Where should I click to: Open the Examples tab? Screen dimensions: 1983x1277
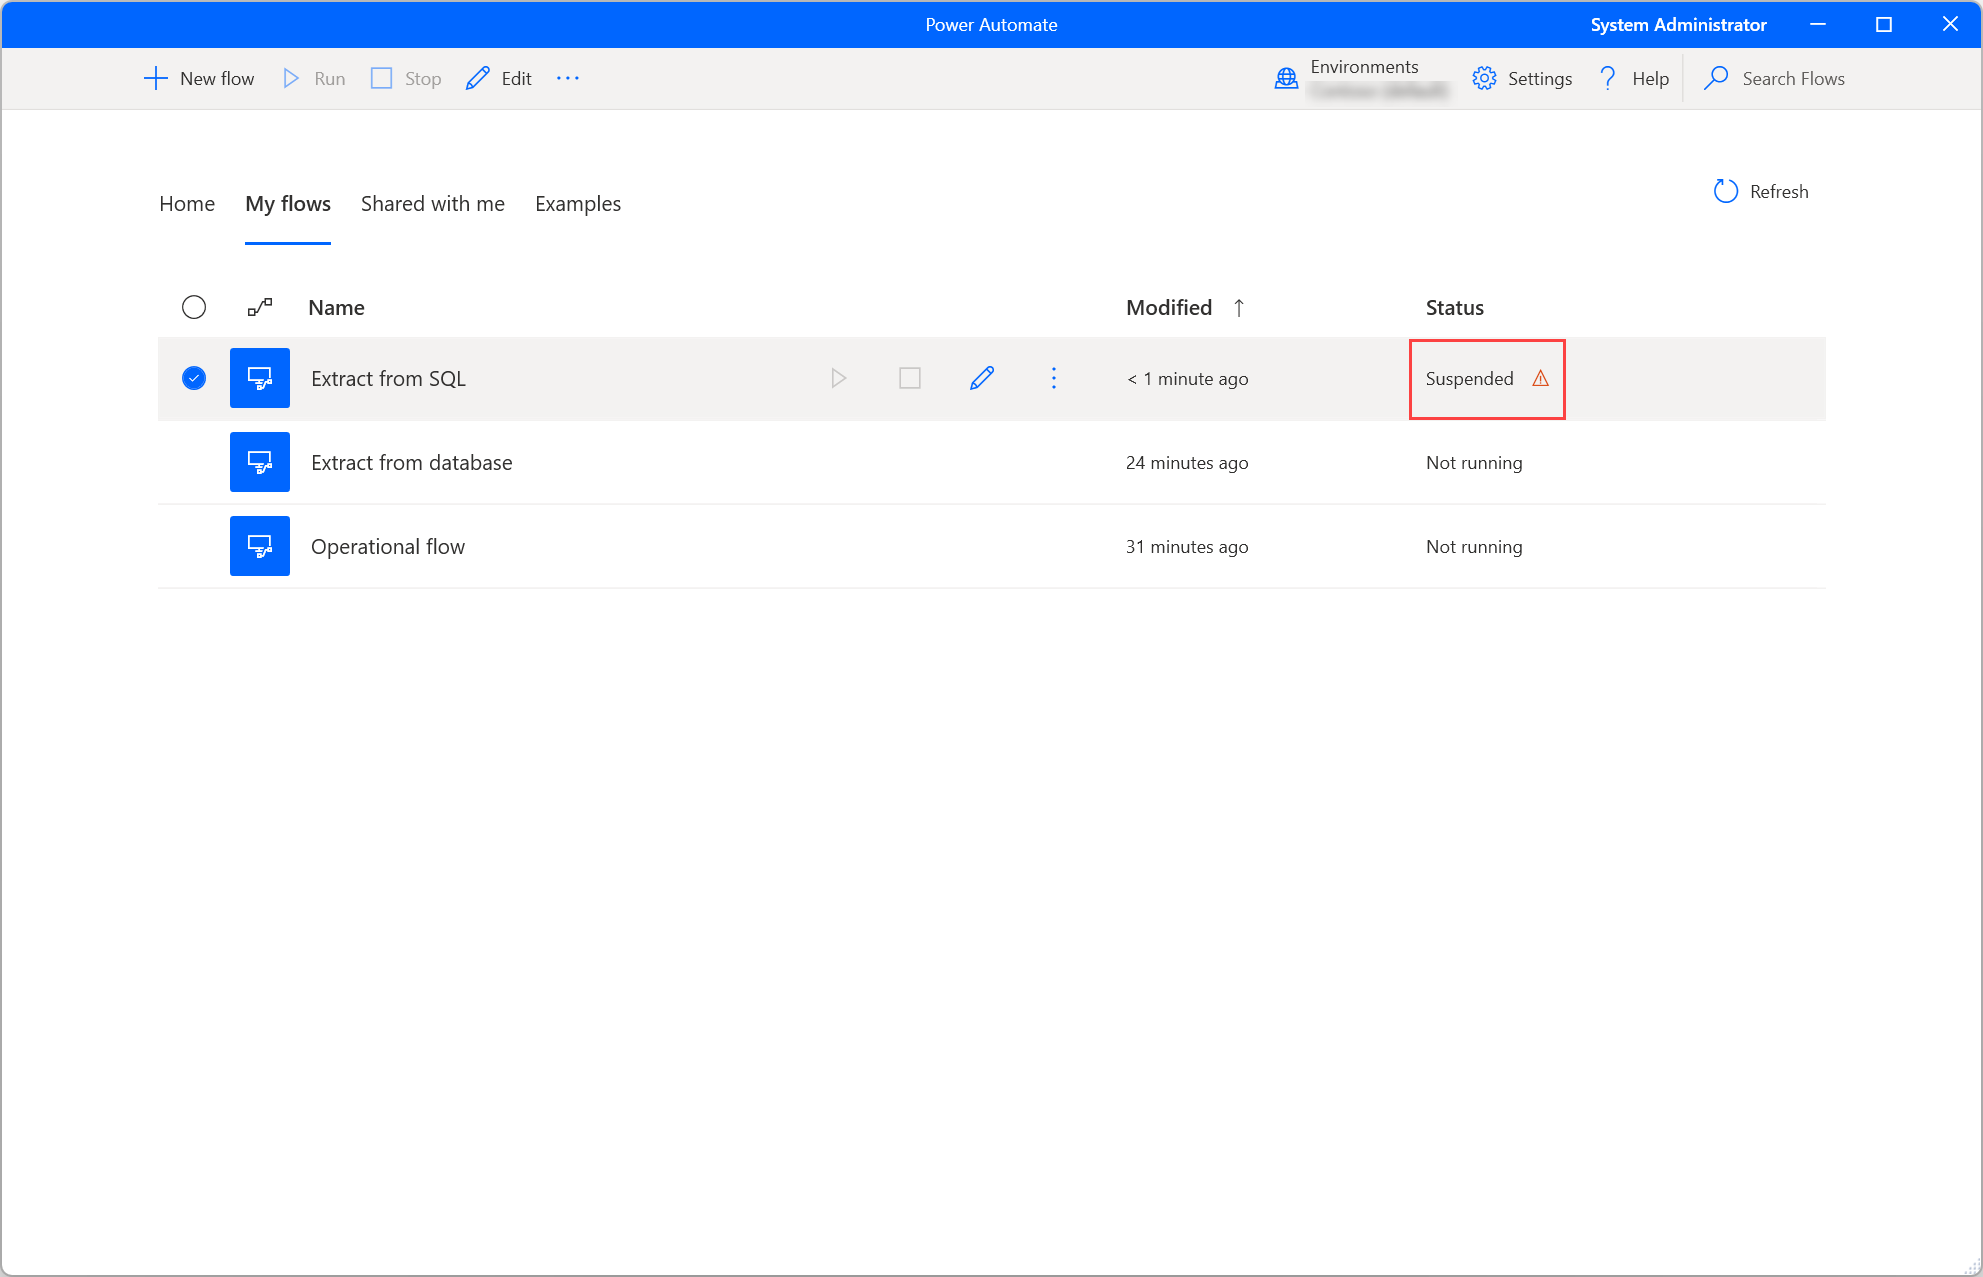pyautogui.click(x=577, y=204)
